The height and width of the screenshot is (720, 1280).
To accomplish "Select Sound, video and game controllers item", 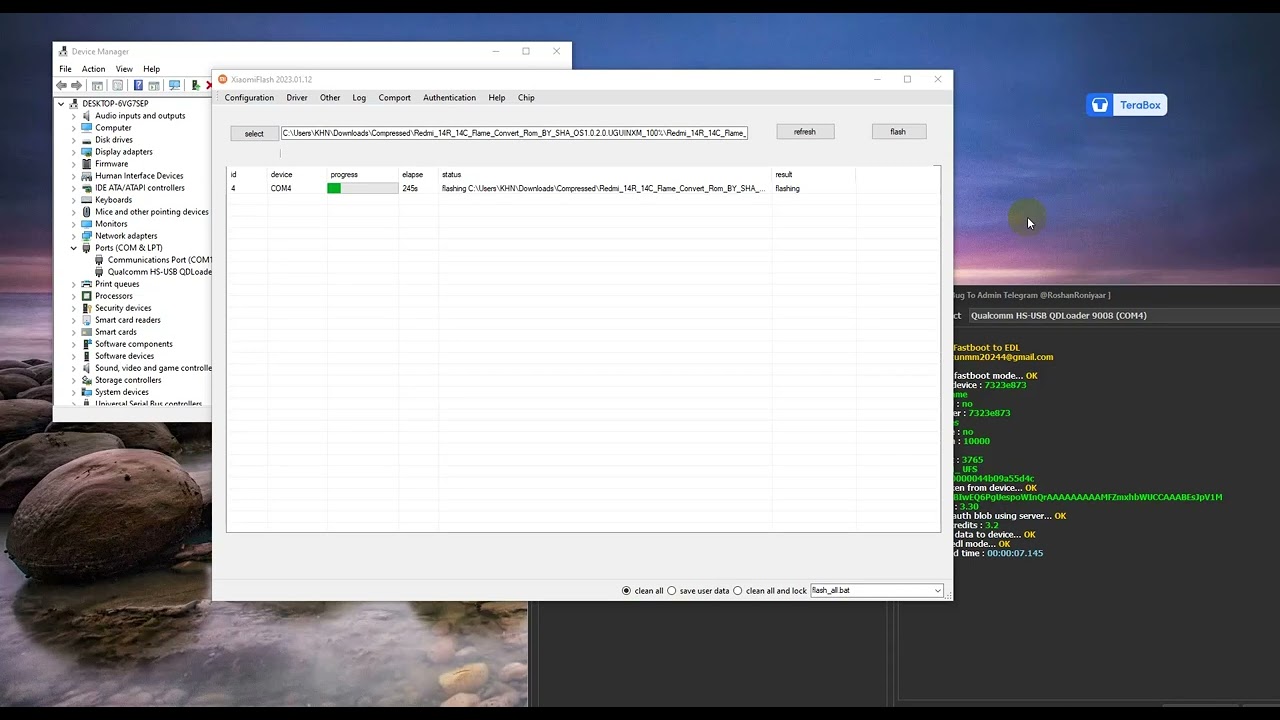I will [153, 368].
